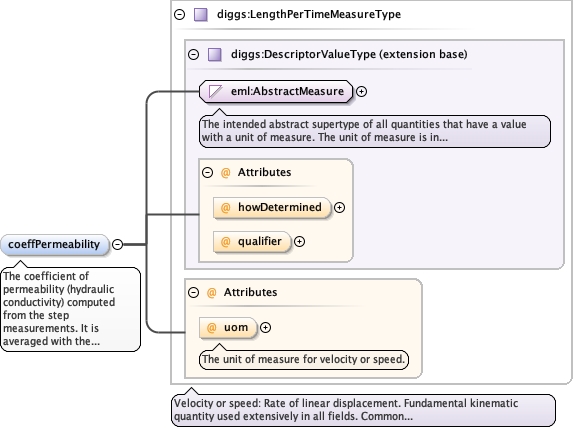Click the coeffPermeability description tooltip
The width and height of the screenshot is (574, 430).
click(70, 309)
